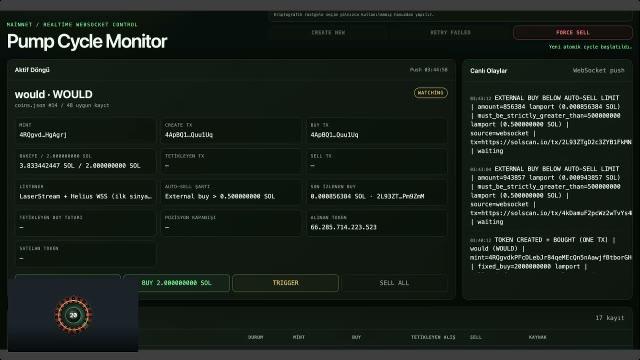Open solscan link in amount=943857 event

[551, 213]
